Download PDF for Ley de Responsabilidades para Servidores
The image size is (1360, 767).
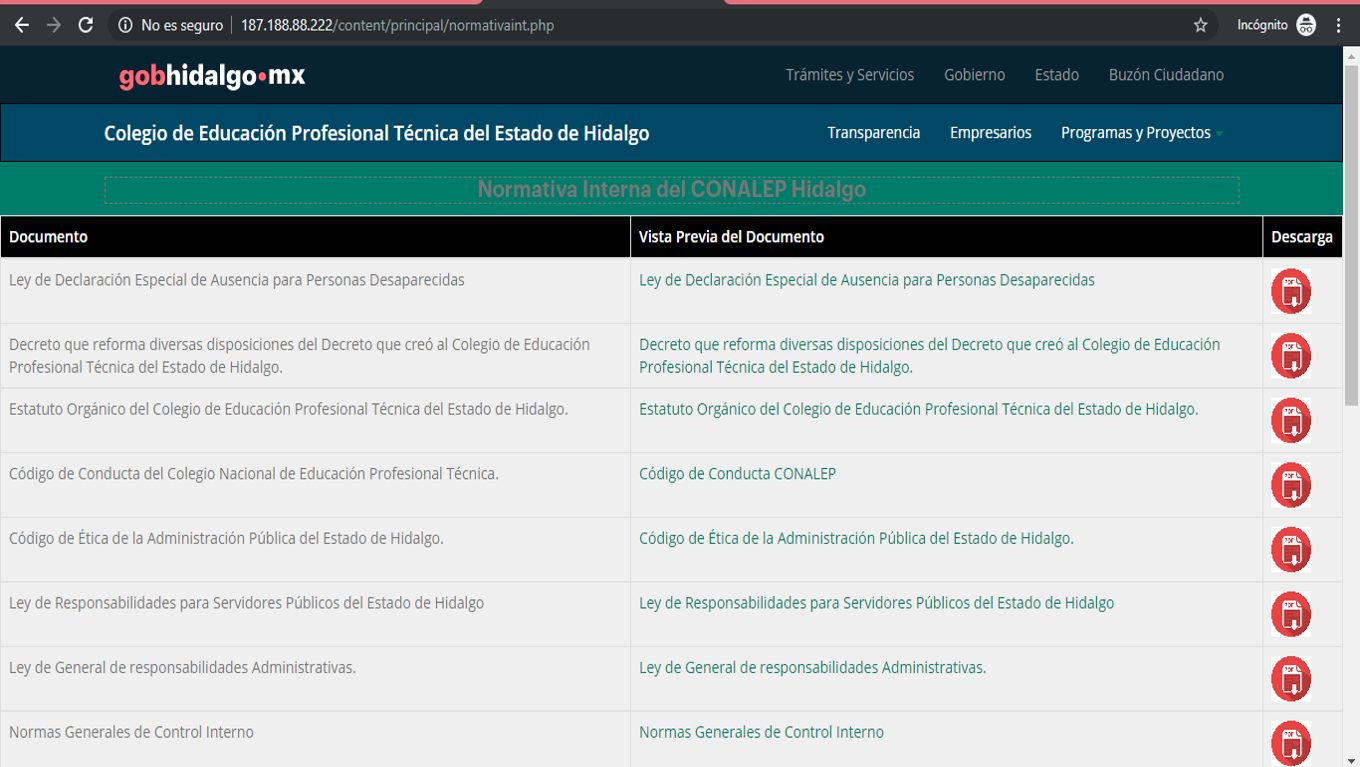(x=1291, y=614)
